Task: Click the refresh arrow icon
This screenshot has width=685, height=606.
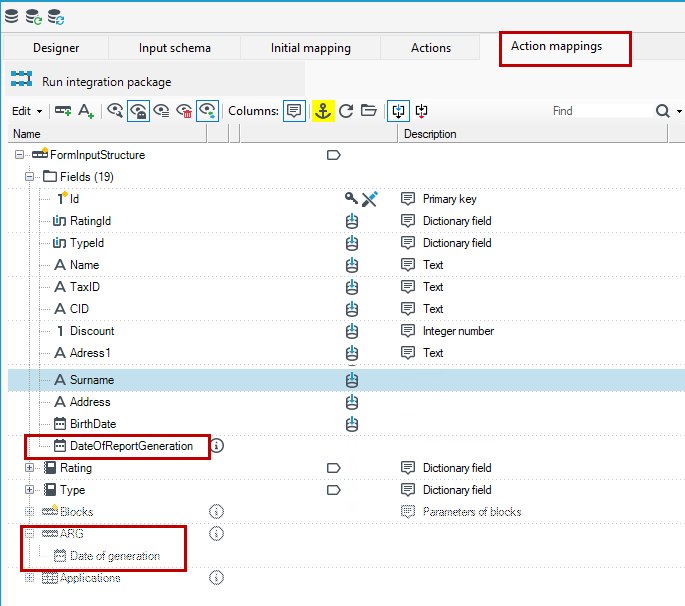Action: (x=346, y=111)
